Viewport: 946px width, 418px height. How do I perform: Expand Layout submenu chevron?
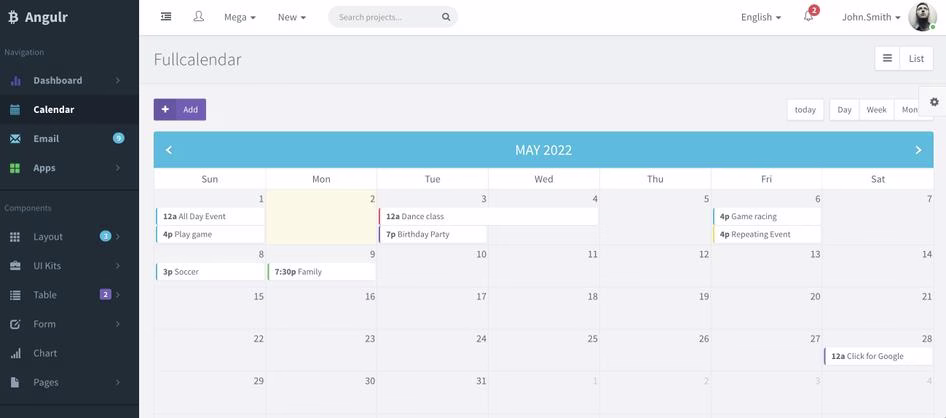pos(118,236)
